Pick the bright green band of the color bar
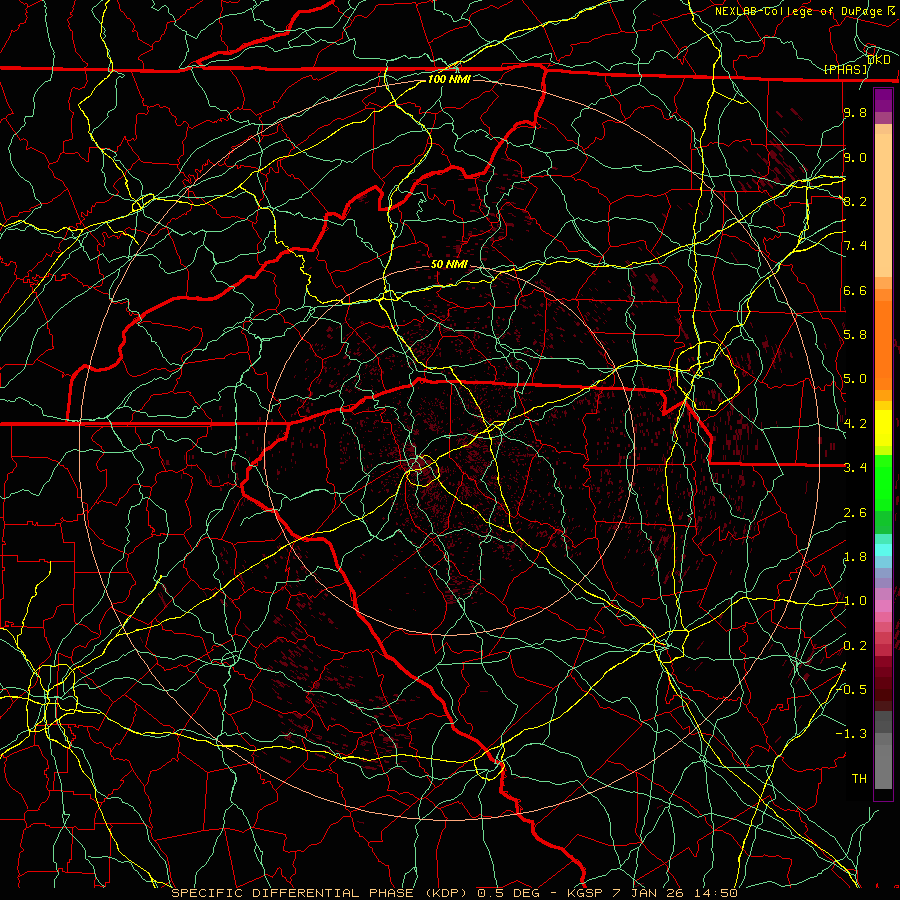This screenshot has height=900, width=900. coord(883,482)
